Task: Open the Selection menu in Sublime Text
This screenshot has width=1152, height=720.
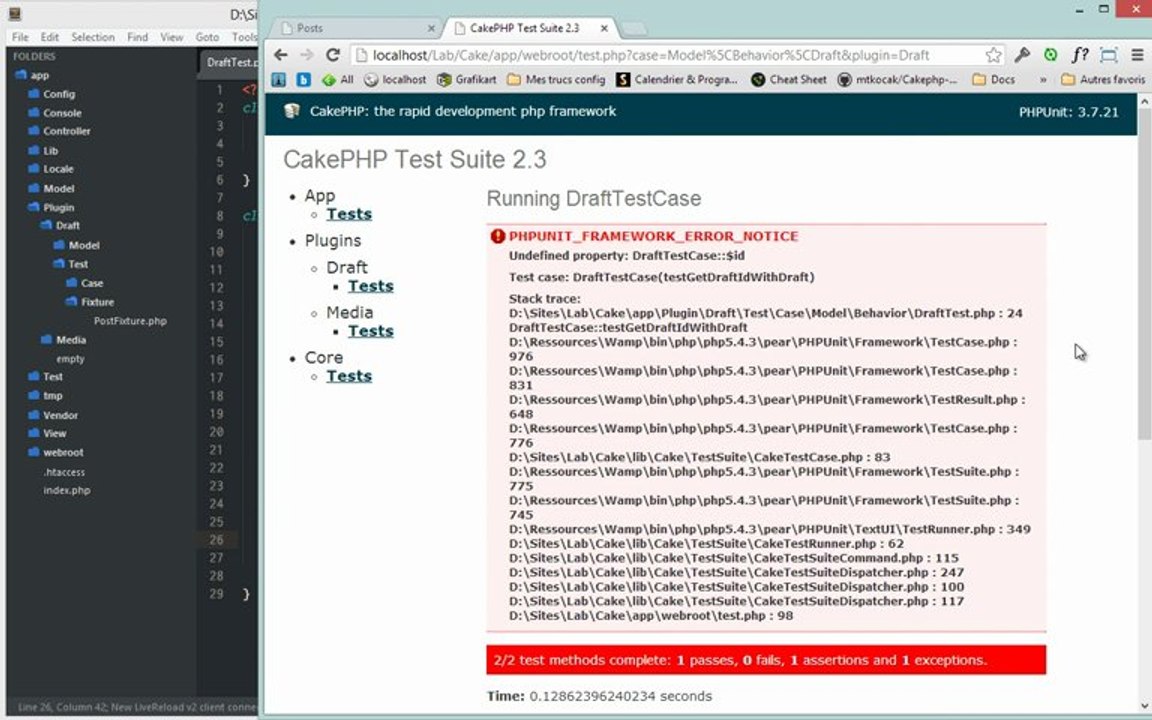Action: (x=93, y=37)
